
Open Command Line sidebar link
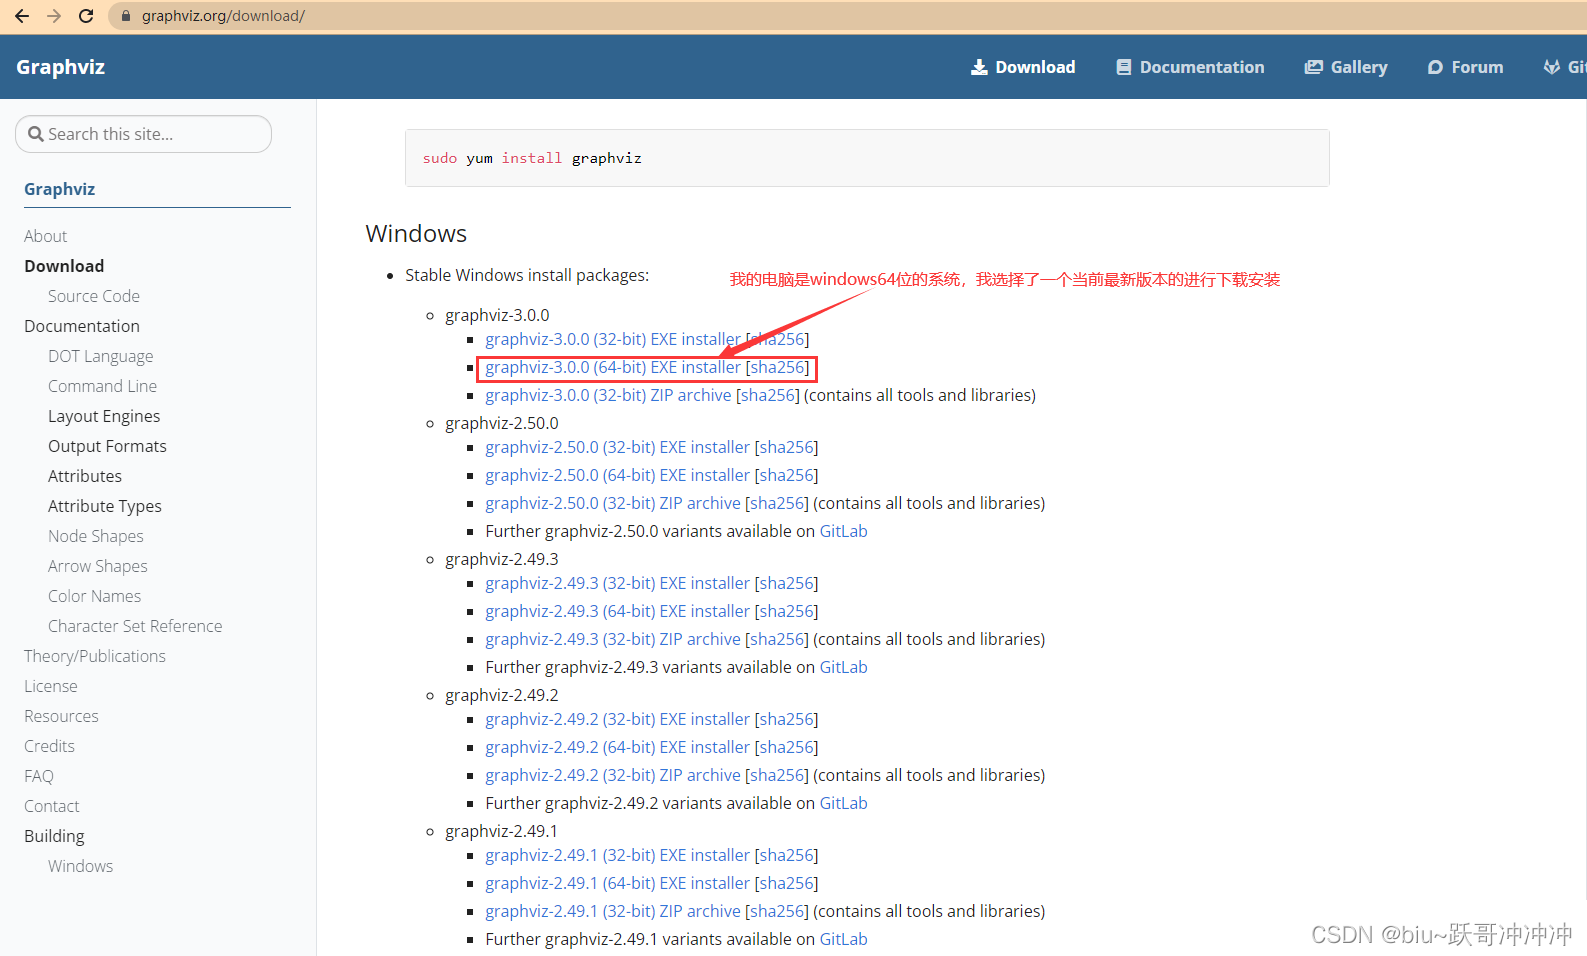tap(103, 386)
